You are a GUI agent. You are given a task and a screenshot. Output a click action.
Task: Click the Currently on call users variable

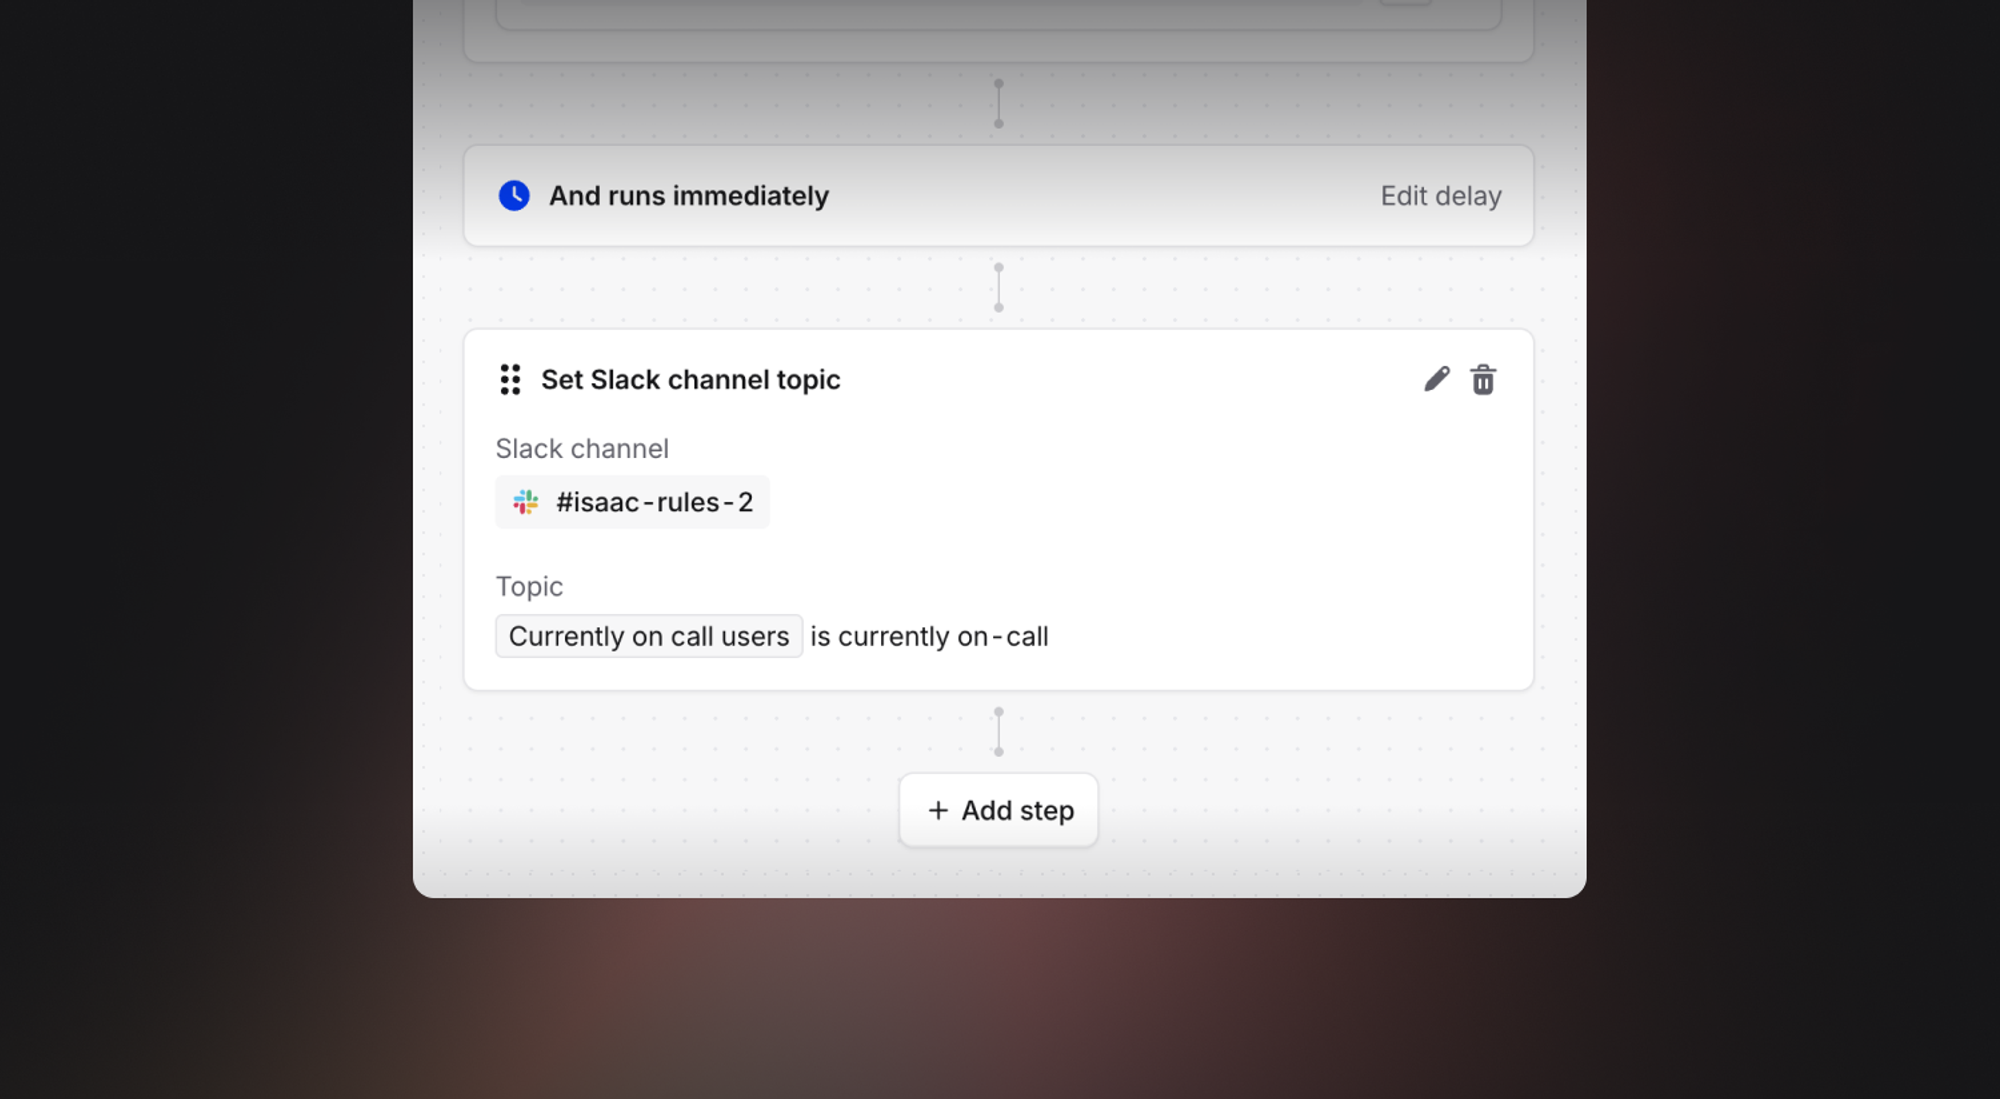[x=649, y=636]
